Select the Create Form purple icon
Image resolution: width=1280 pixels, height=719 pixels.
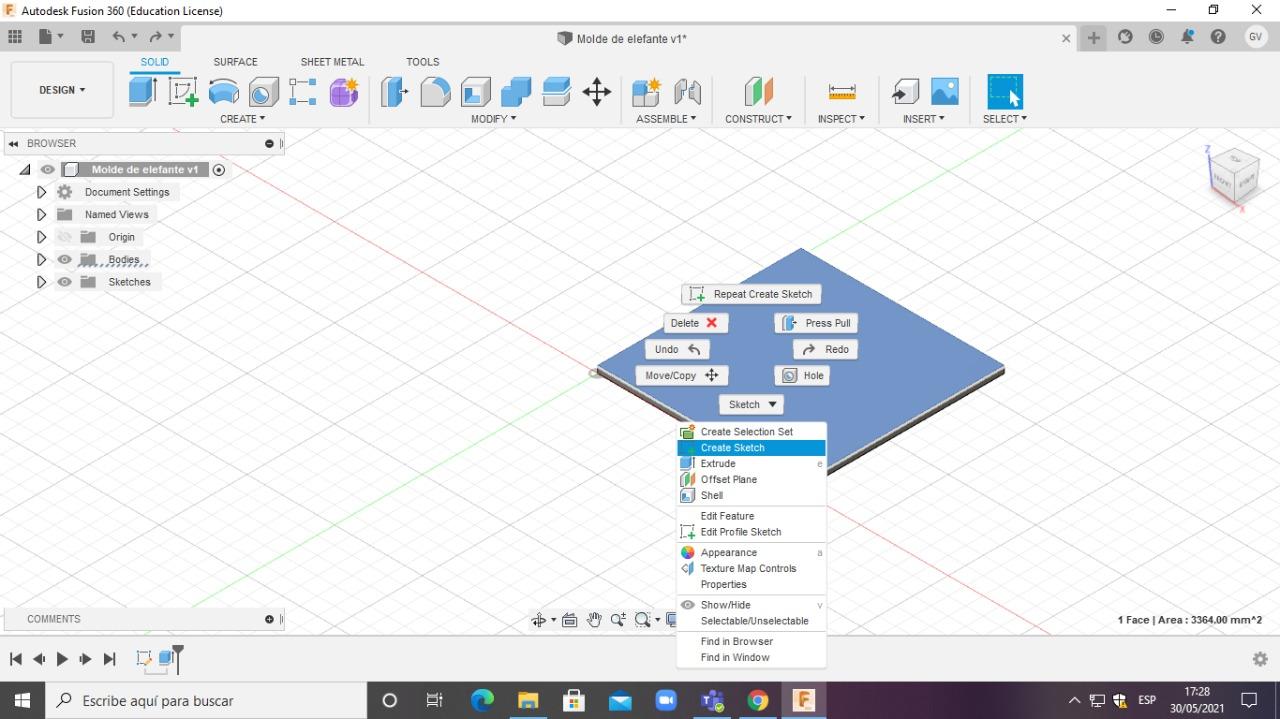point(344,92)
